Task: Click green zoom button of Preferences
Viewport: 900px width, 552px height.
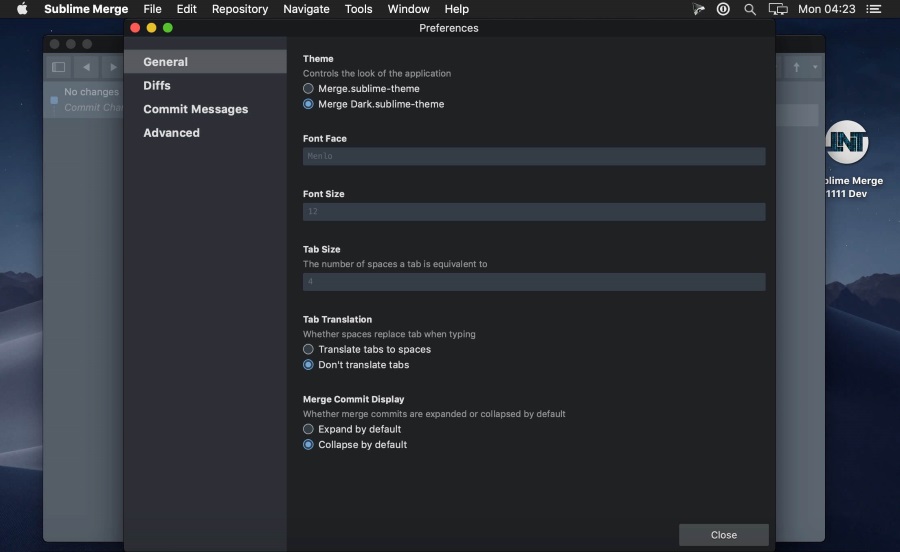Action: (168, 28)
